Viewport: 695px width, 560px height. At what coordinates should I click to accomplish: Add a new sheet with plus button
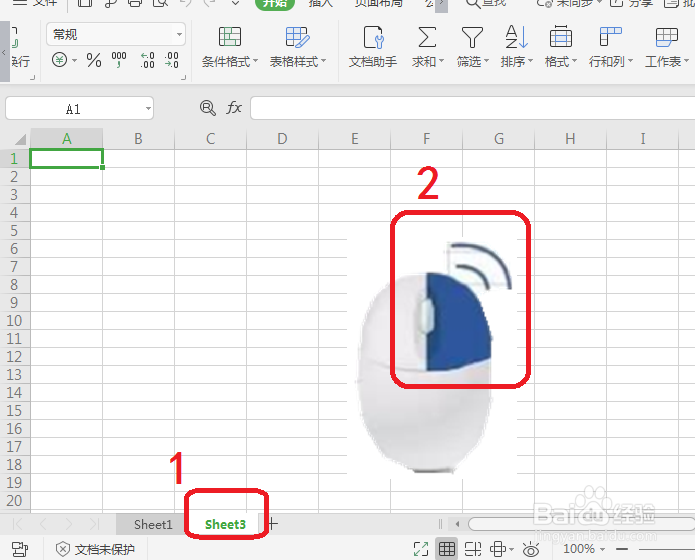pos(273,524)
